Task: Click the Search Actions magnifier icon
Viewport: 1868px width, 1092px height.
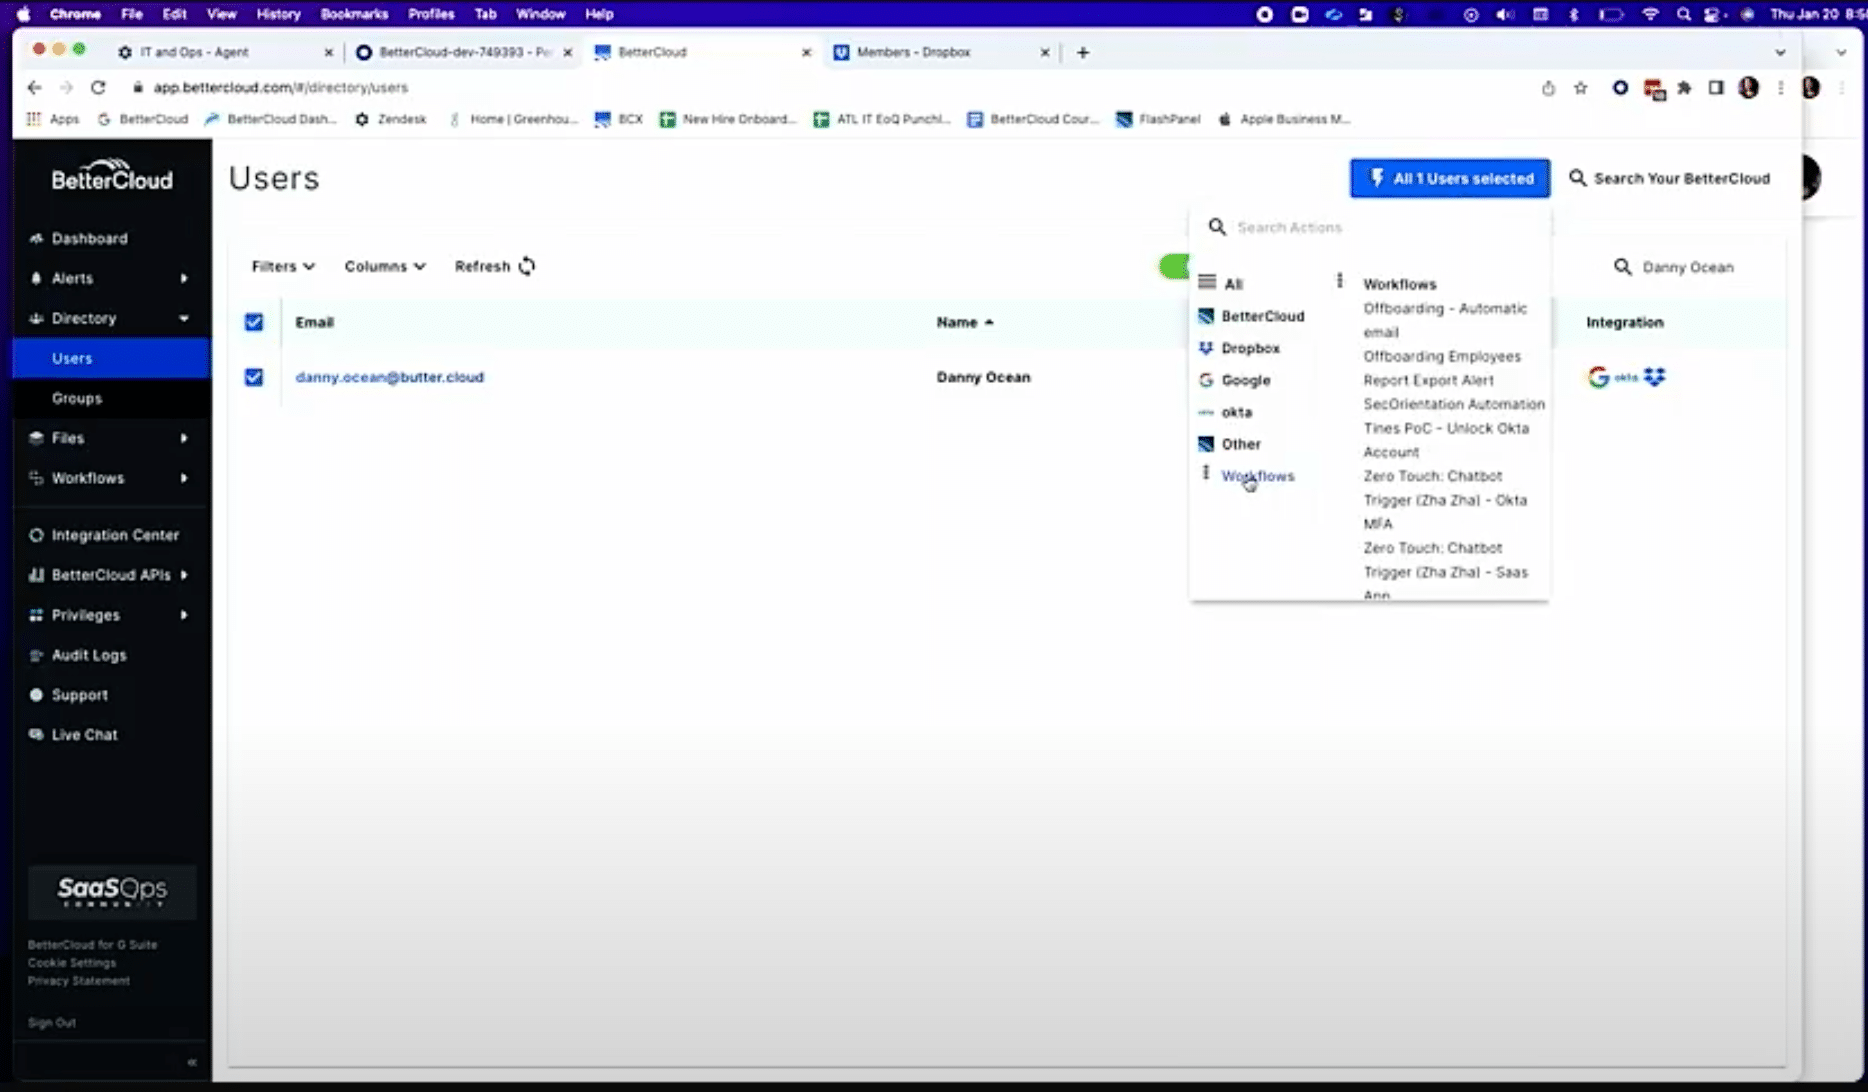Action: [1217, 227]
